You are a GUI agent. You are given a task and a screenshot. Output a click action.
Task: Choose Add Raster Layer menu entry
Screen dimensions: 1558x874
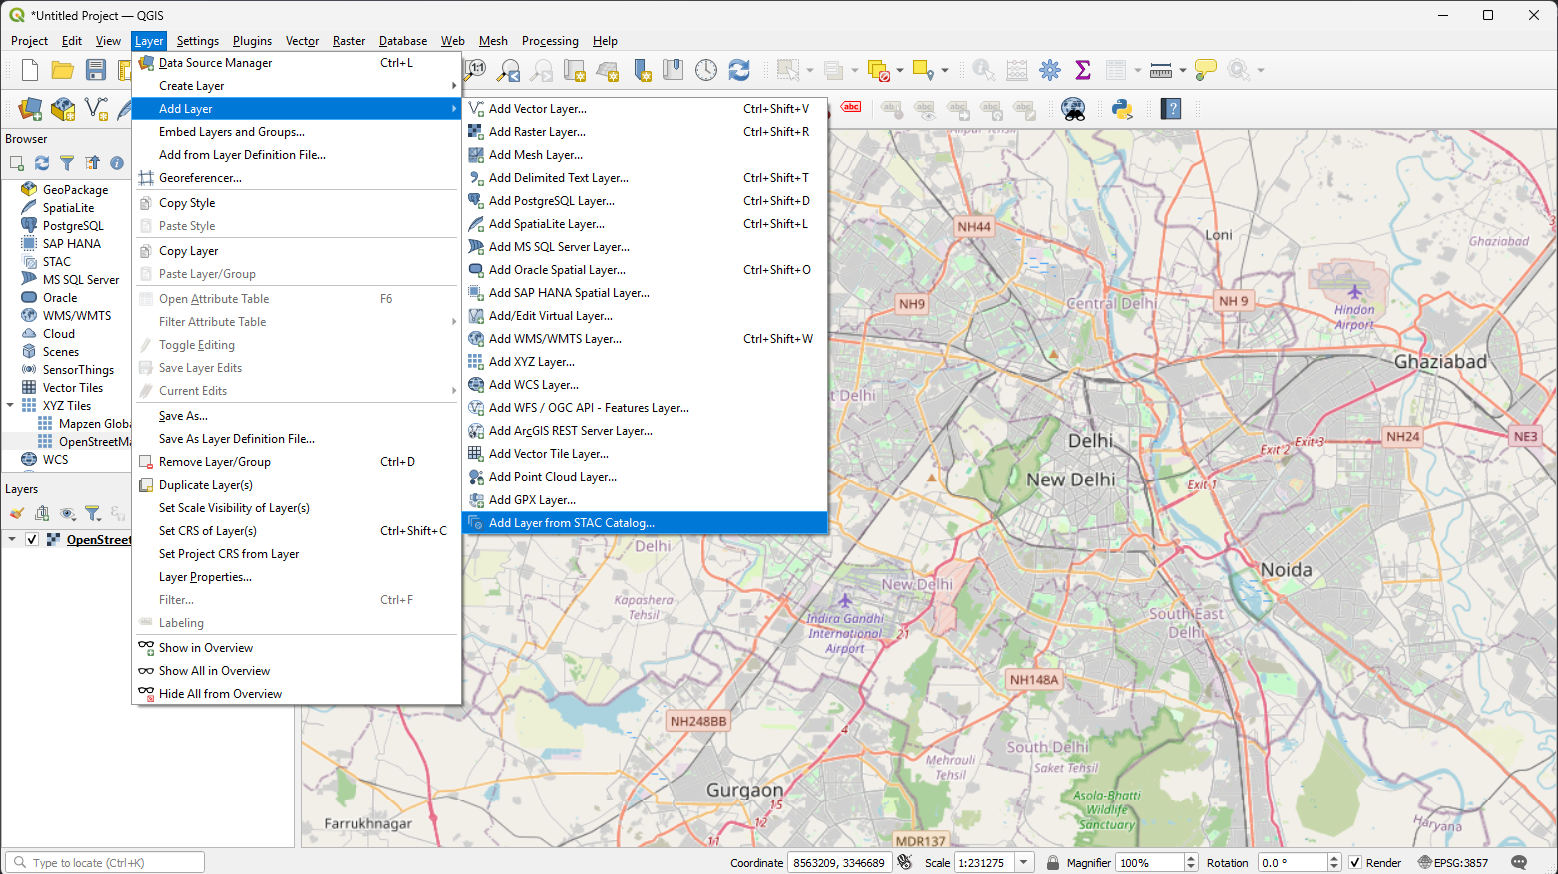coord(645,132)
